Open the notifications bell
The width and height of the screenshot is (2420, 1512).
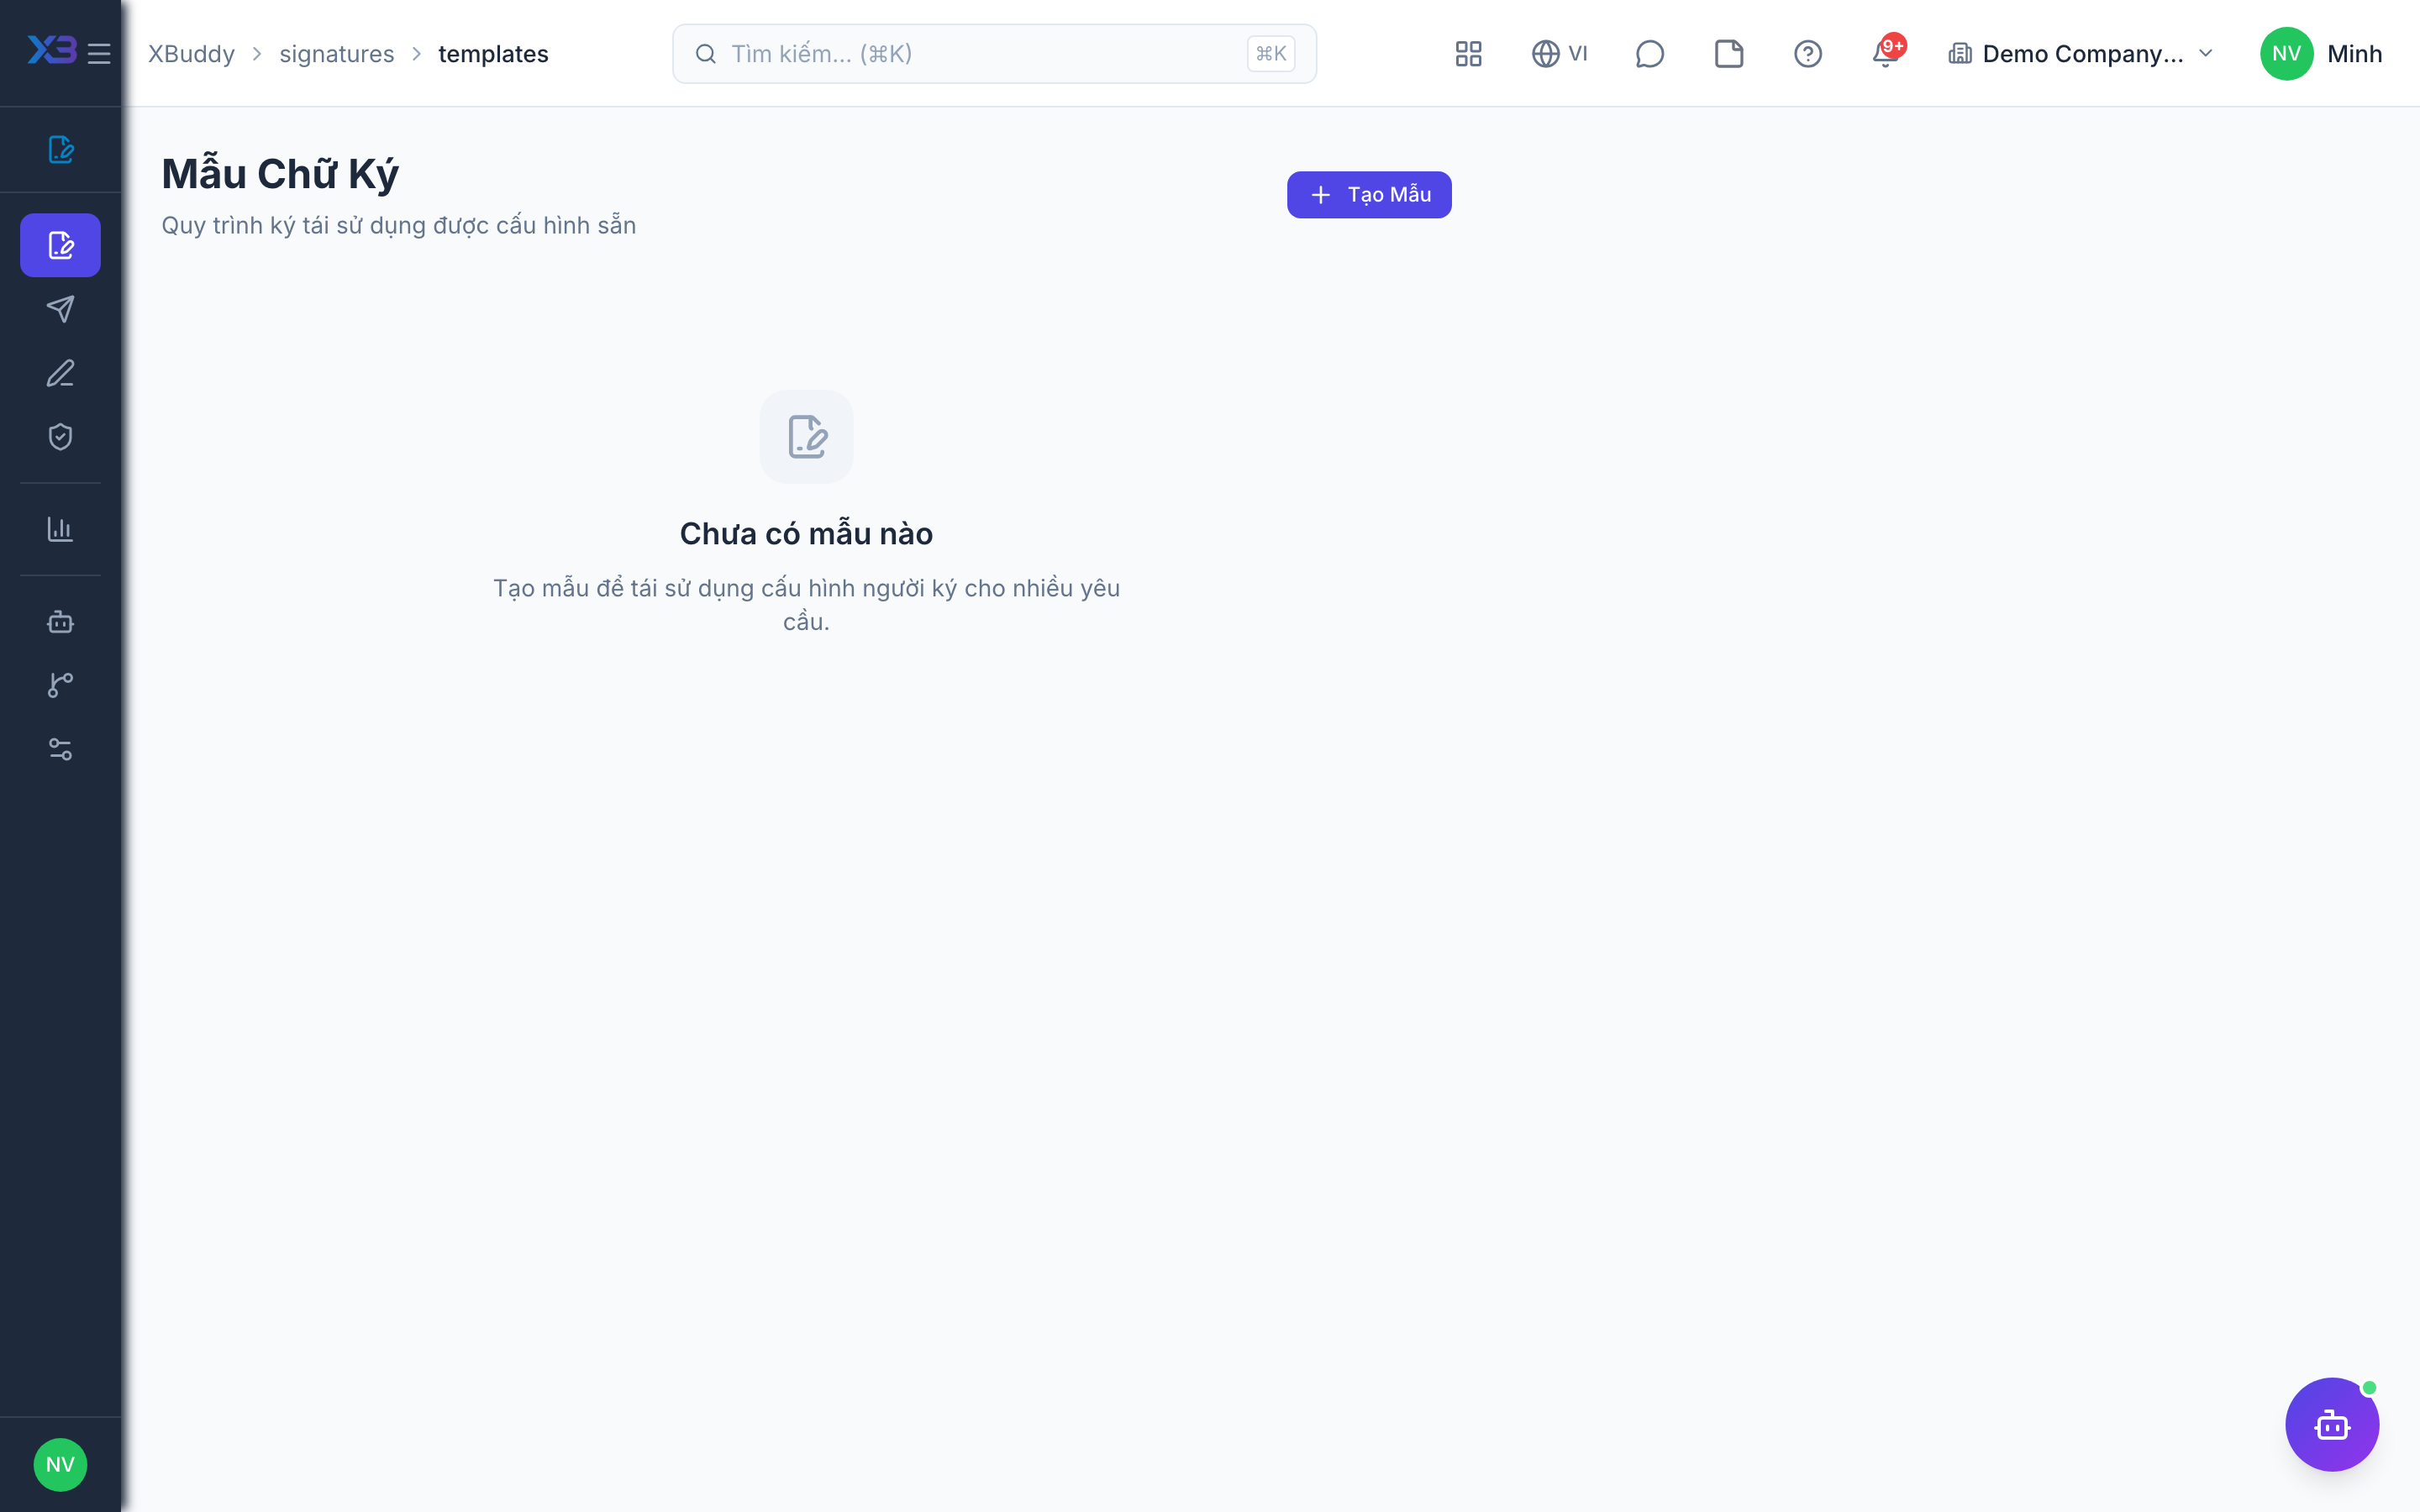[1886, 54]
